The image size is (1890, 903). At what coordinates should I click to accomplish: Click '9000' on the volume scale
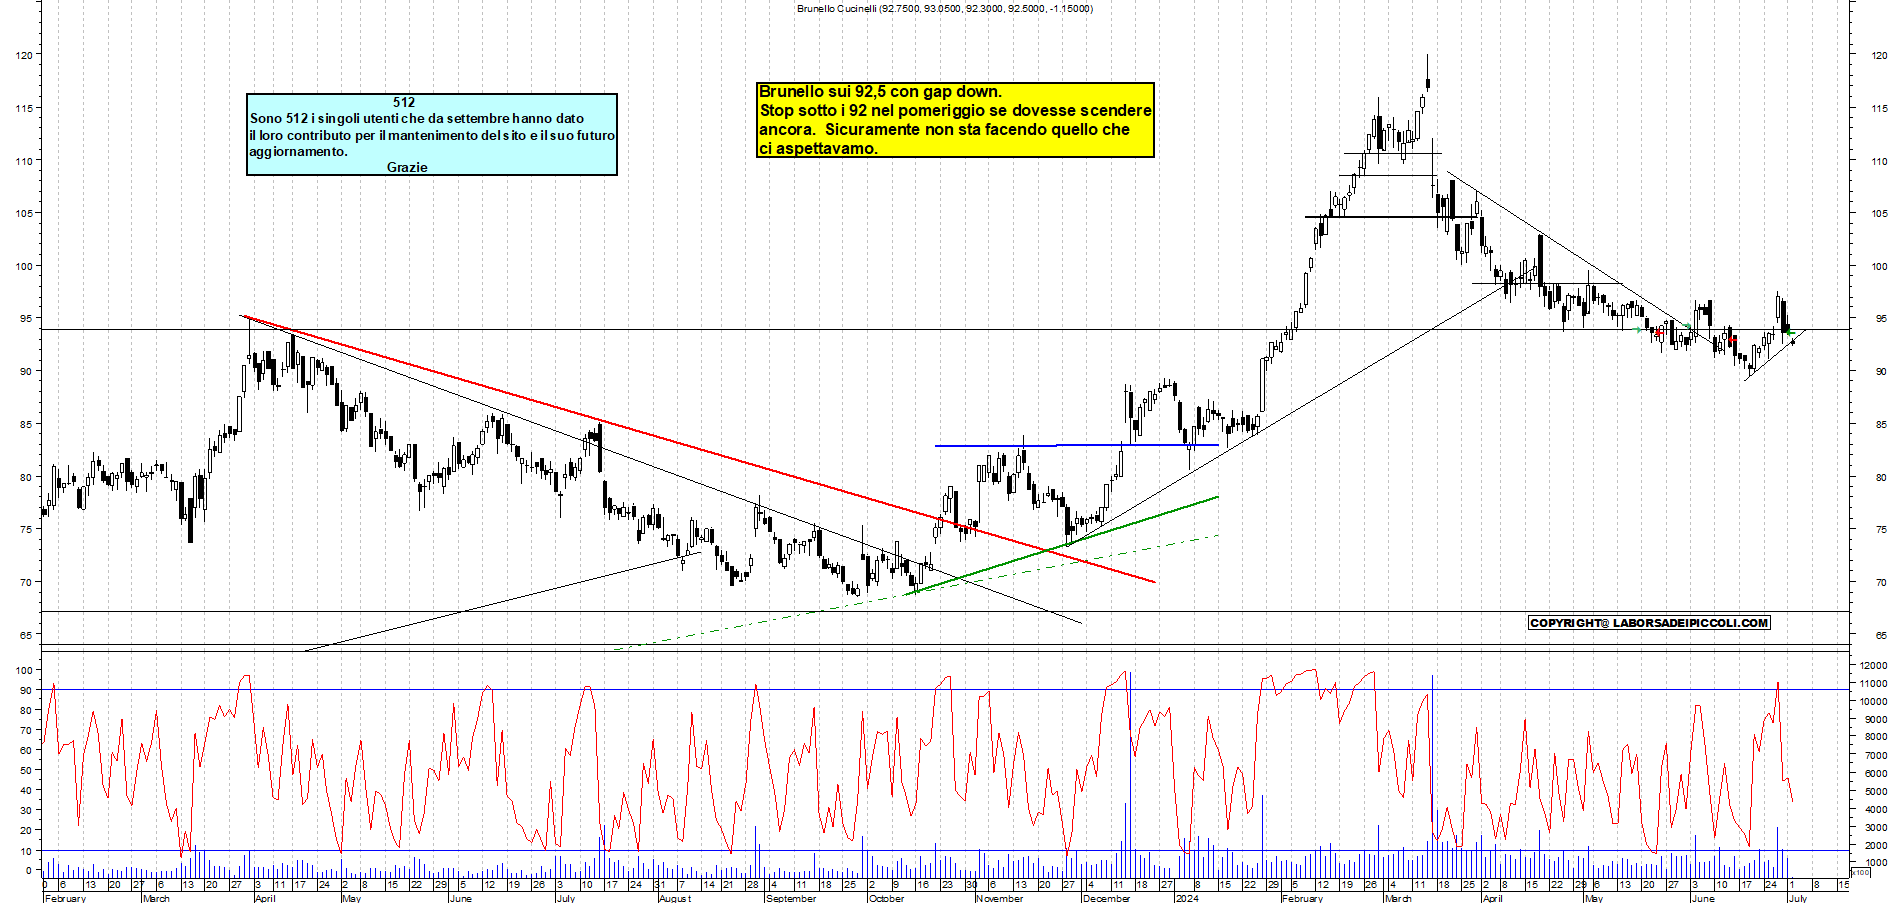click(1876, 719)
